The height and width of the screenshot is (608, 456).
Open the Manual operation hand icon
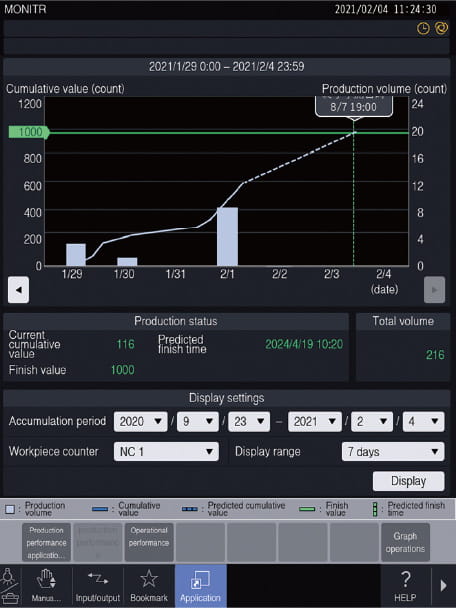[47, 586]
